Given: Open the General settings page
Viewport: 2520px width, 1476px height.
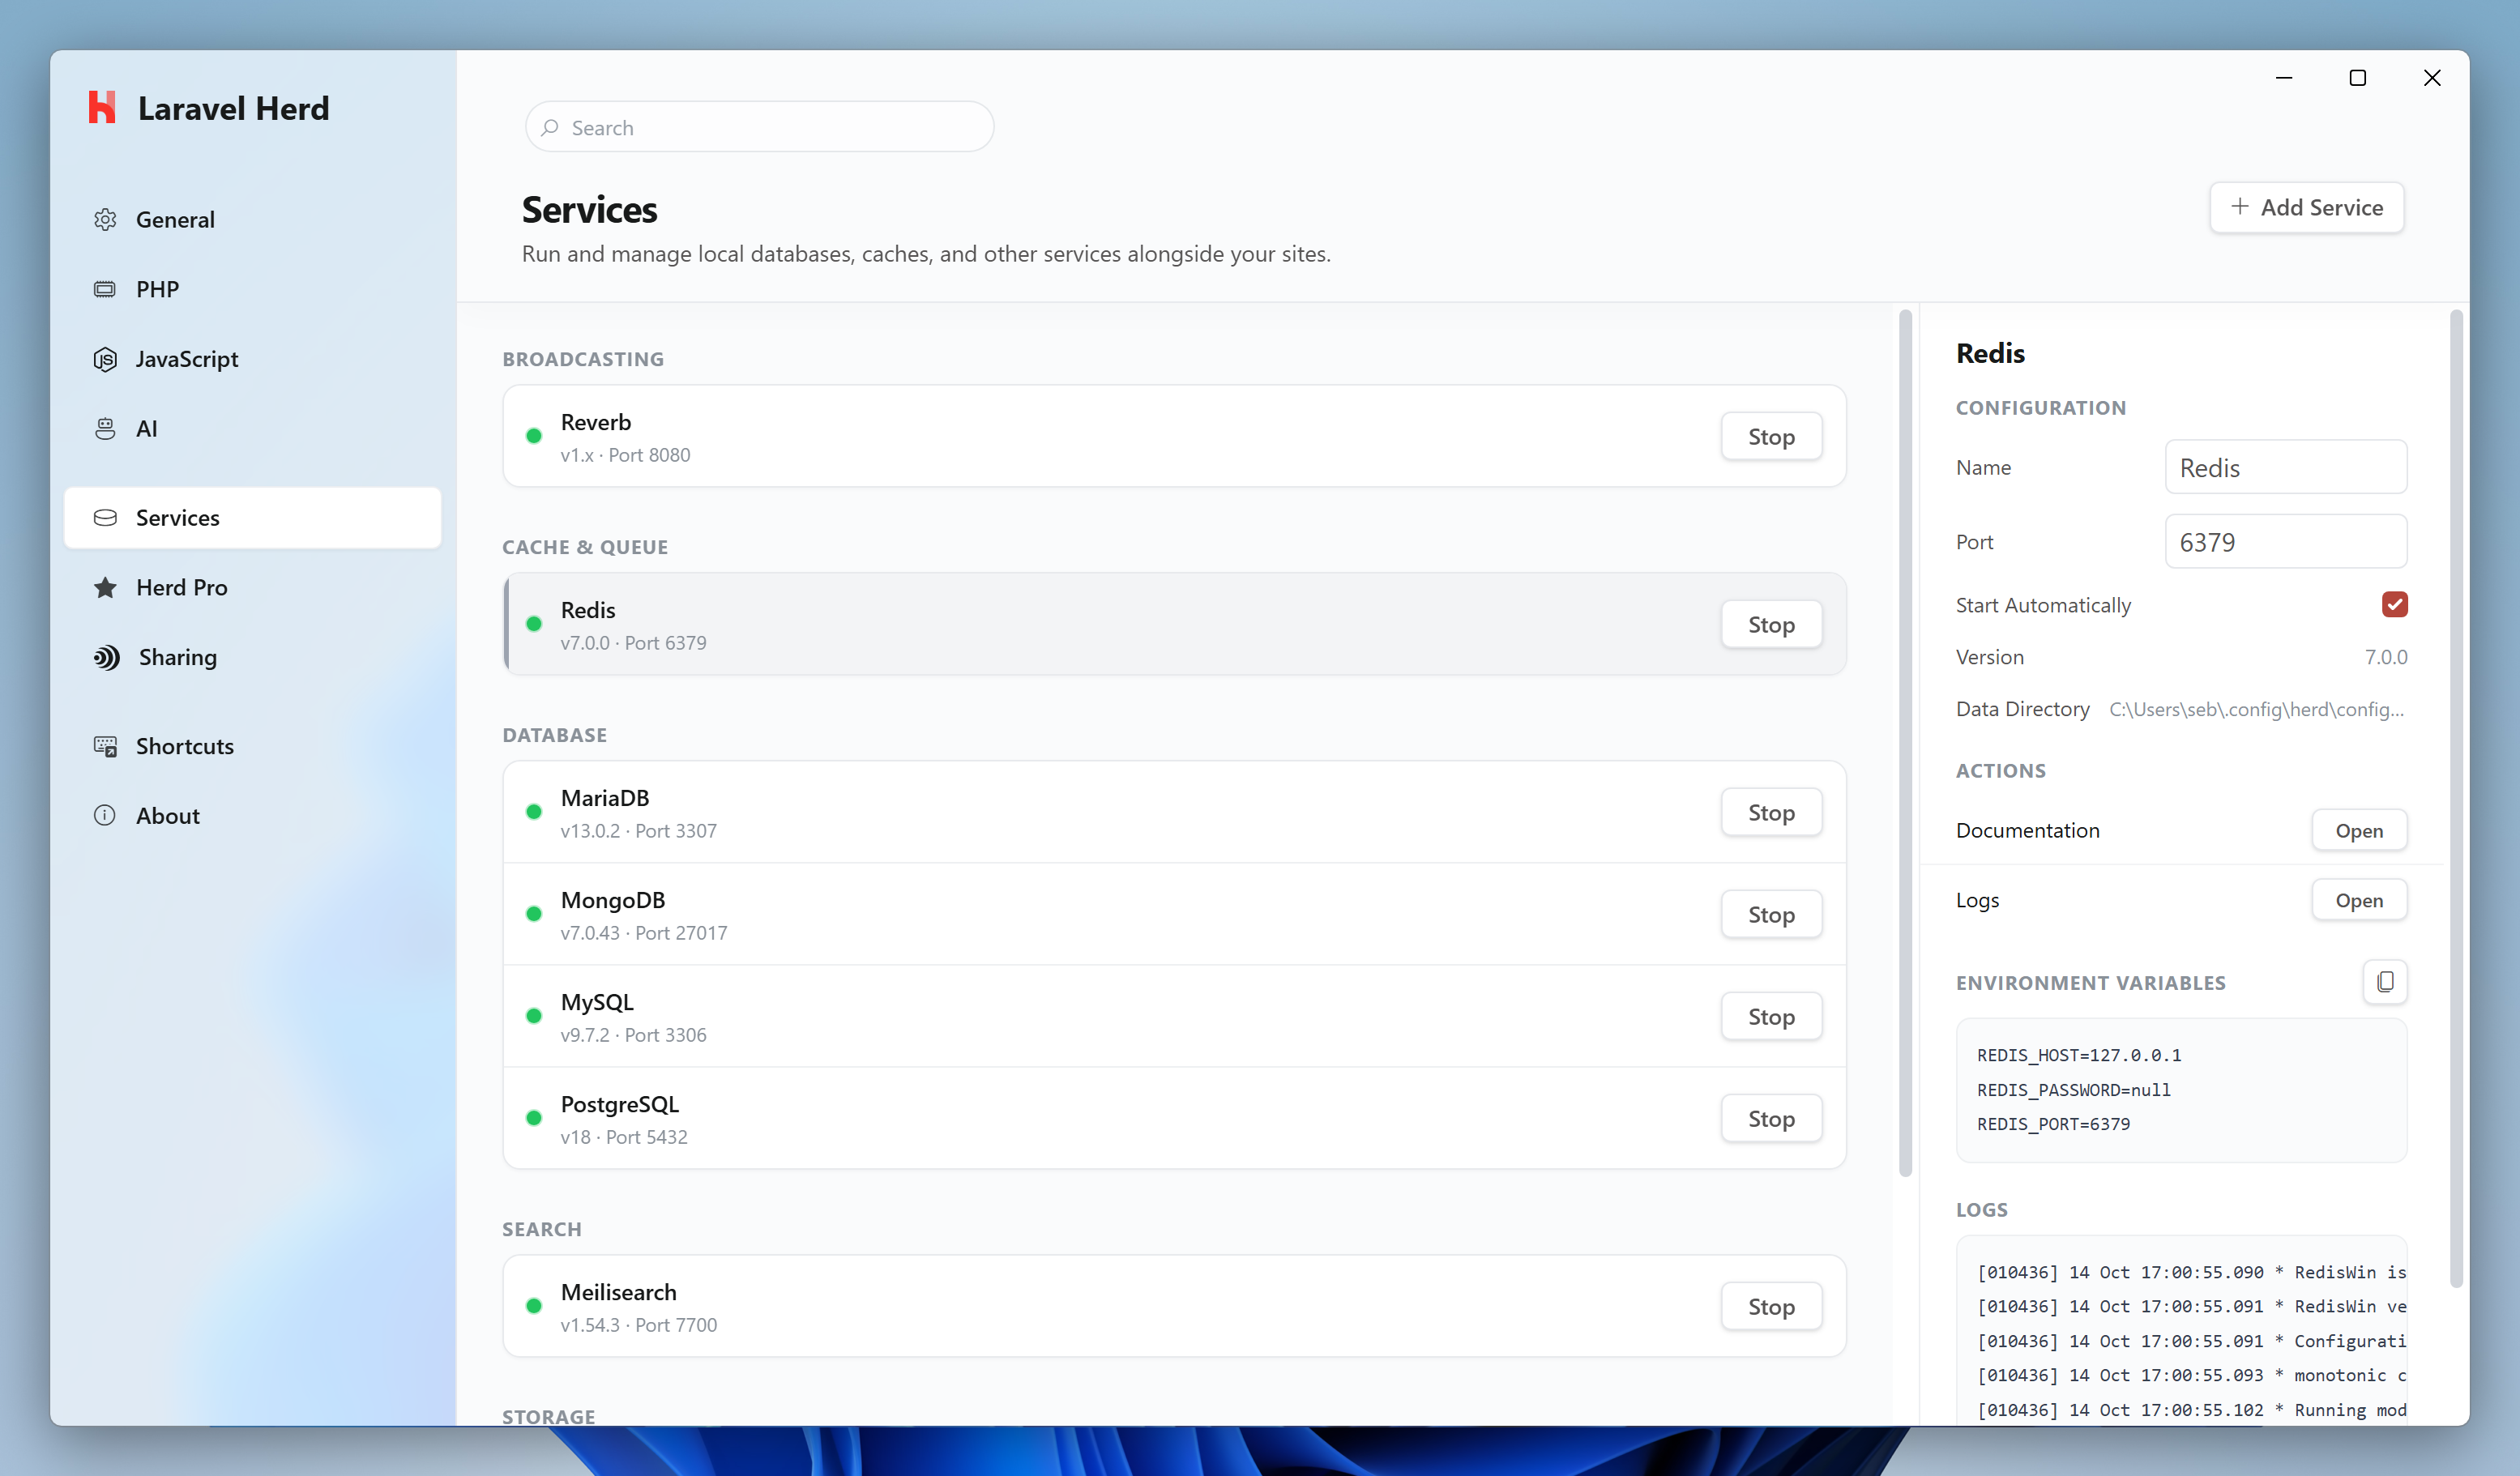Looking at the screenshot, I should pos(252,219).
